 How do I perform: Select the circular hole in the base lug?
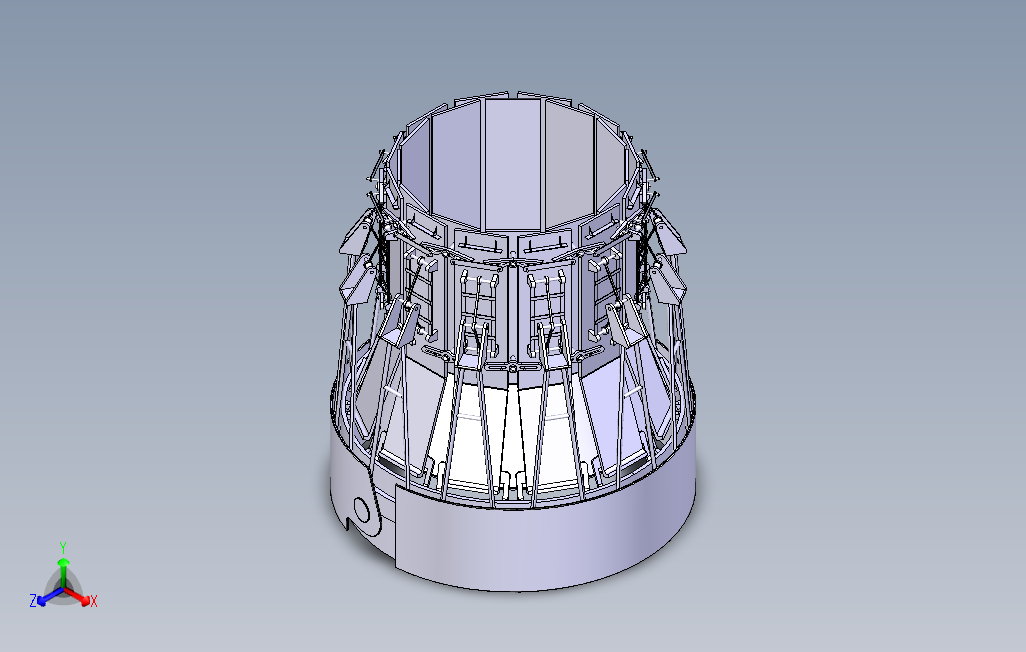(x=362, y=509)
